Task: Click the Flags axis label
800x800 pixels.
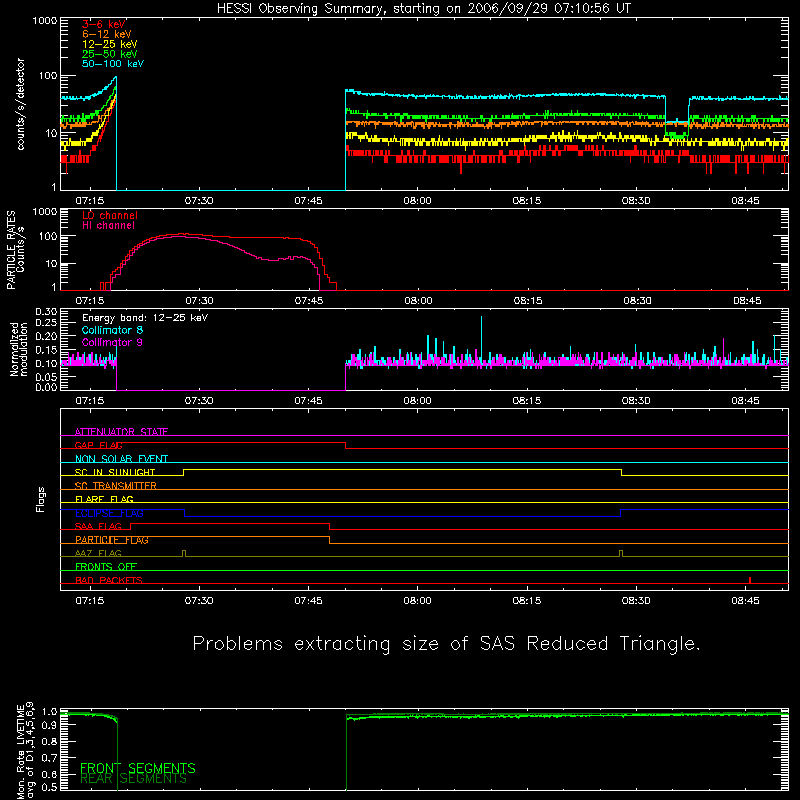Action: point(40,499)
